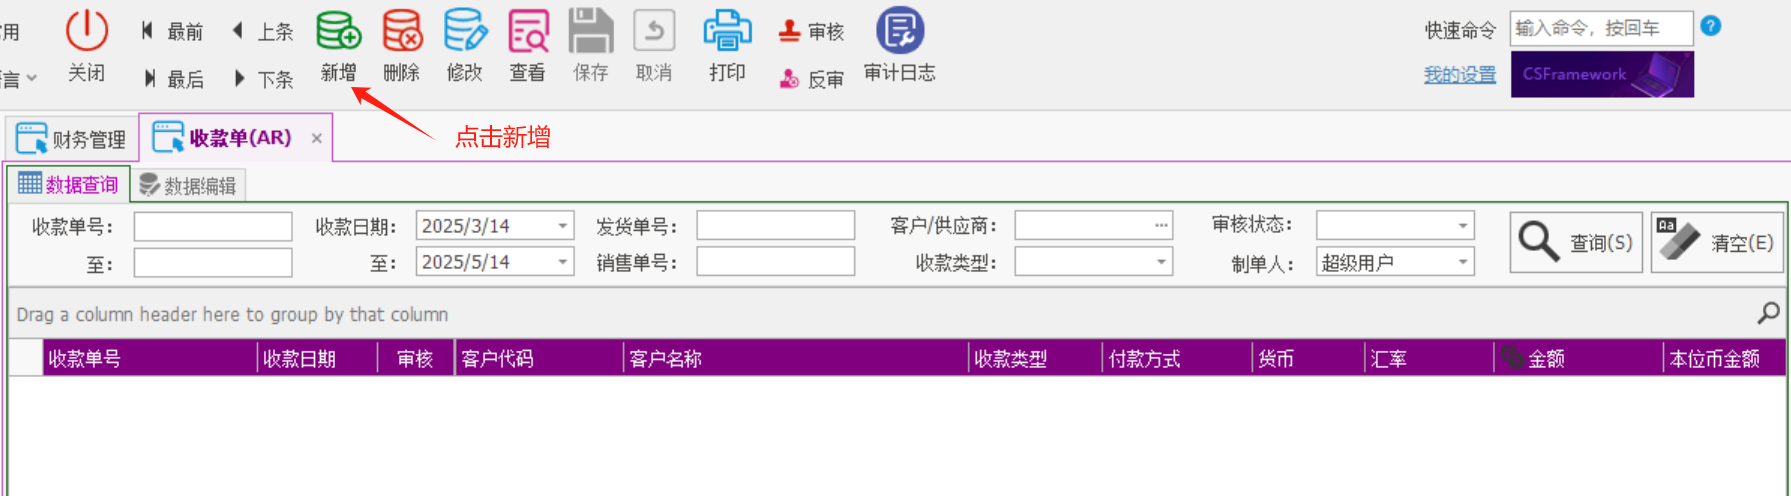The width and height of the screenshot is (1791, 496).
Task: Go to previous record 上条
Action: 262,32
